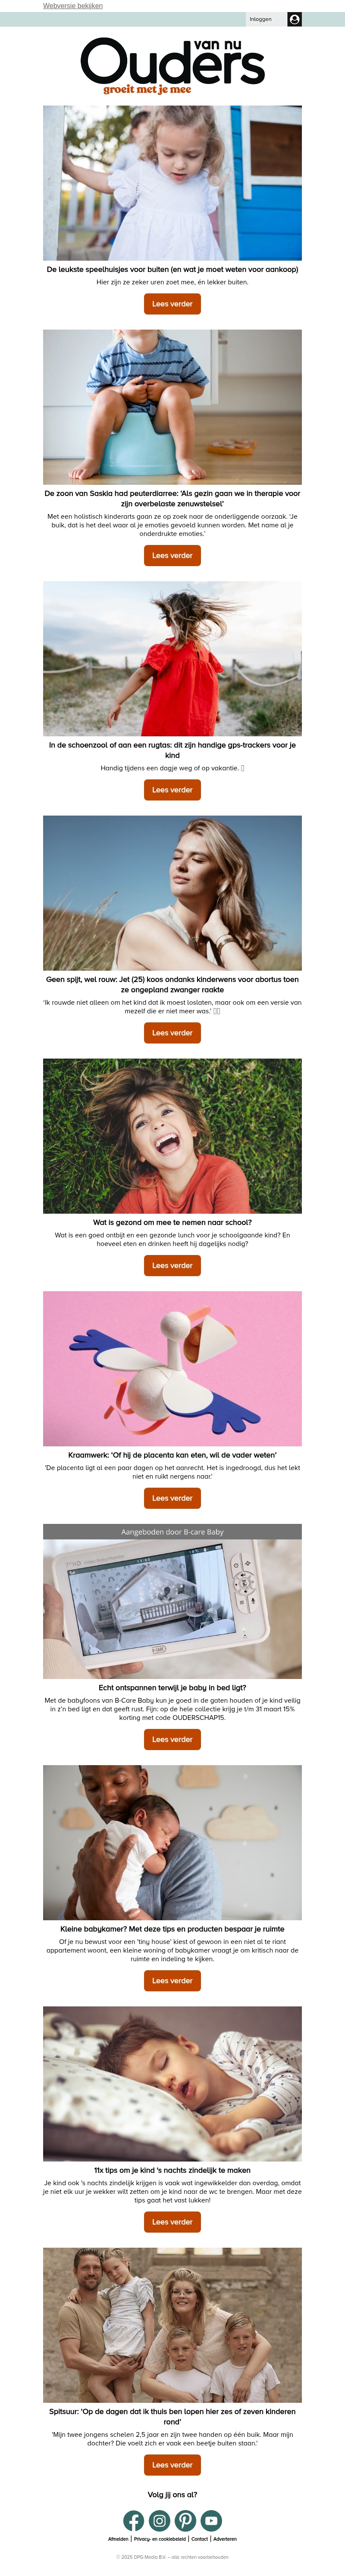This screenshot has height=2576, width=345.
Task: Click Lees verder under B-care baby article
Action: pyautogui.click(x=172, y=1739)
